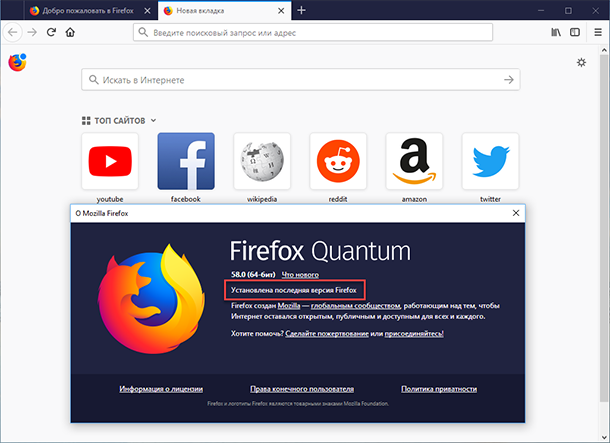
Task: Close the 'Новая вкладка' tab
Action: [x=281, y=11]
